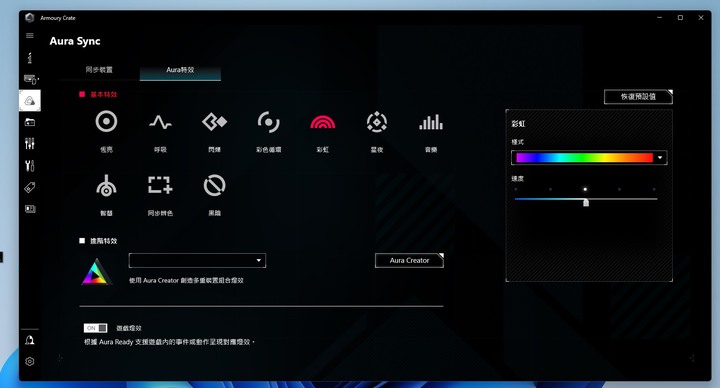Click the 樣式 pattern label
The width and height of the screenshot is (720, 388).
click(518, 142)
